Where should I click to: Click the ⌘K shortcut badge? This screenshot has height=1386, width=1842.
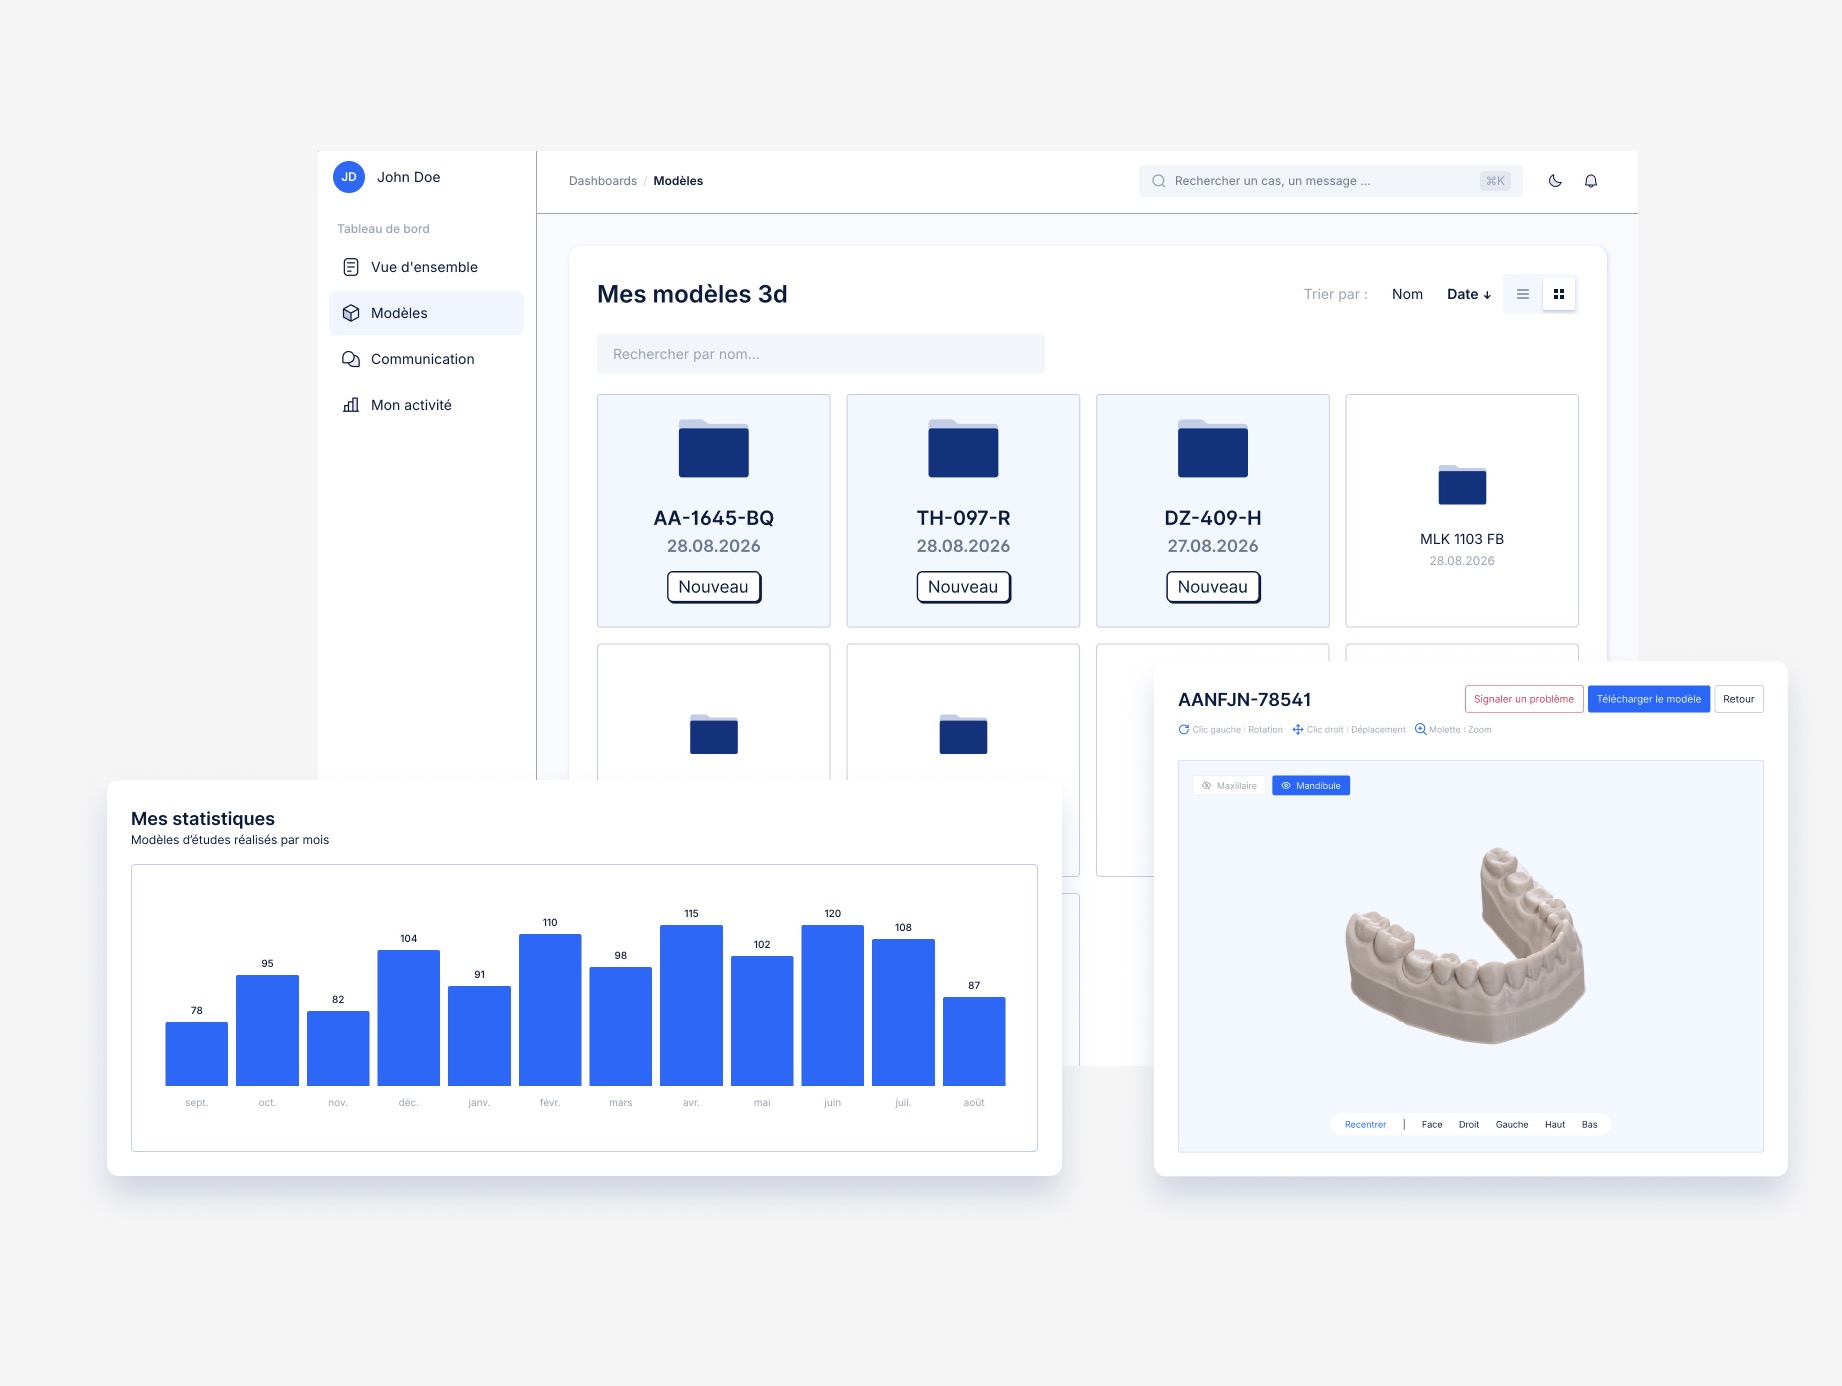(1495, 181)
